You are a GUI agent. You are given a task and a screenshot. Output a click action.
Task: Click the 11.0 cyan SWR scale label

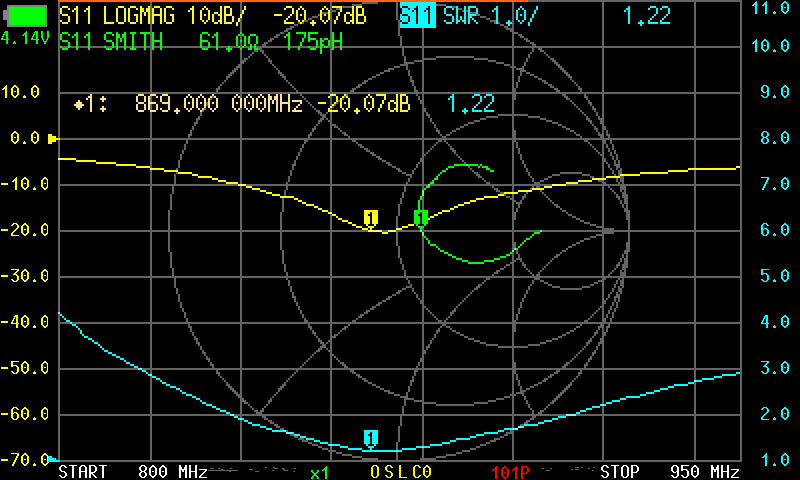click(x=771, y=8)
